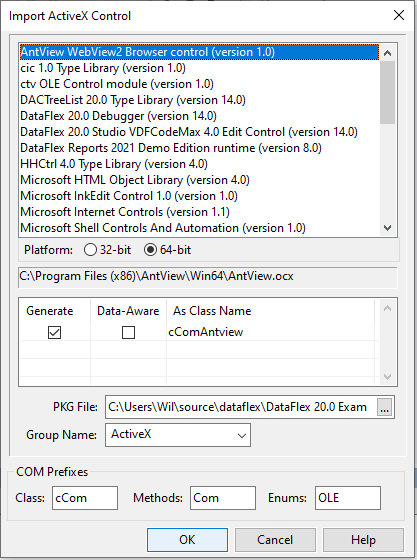This screenshot has width=417, height=560.
Task: Open Help for this dialog
Action: 363,540
